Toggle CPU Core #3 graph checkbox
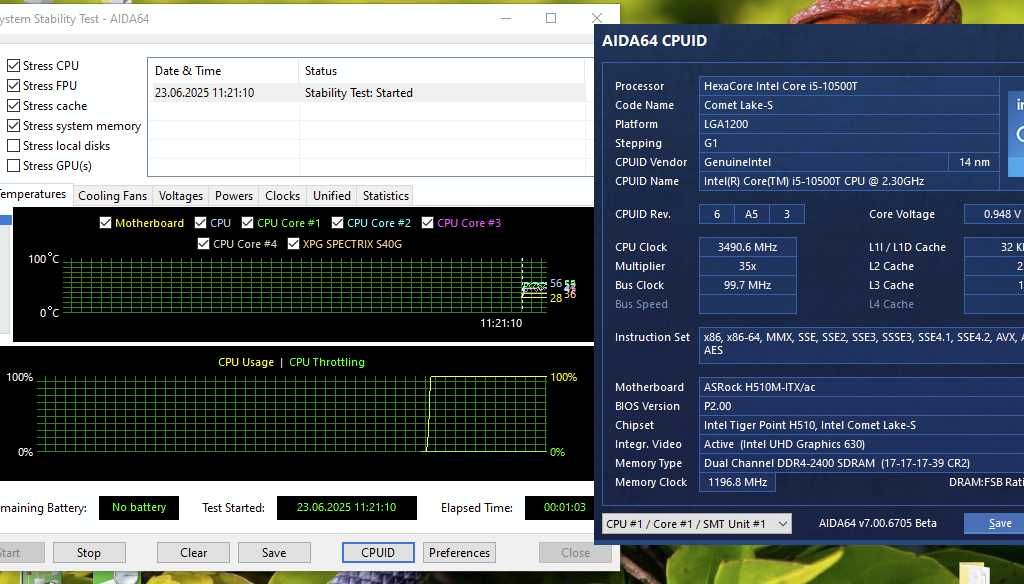This screenshot has height=584, width=1024. 427,223
